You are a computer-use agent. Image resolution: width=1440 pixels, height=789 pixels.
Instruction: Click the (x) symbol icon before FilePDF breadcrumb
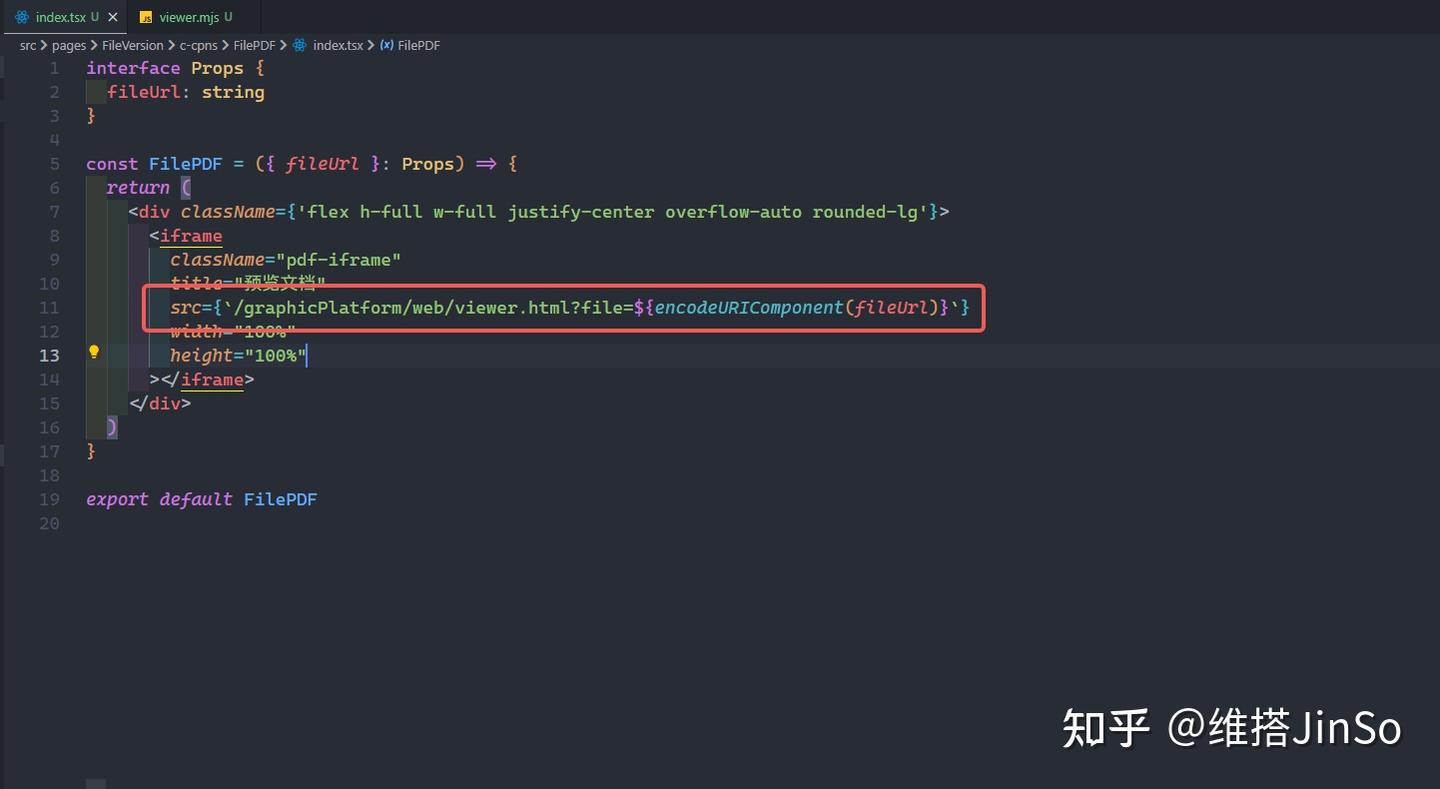(386, 45)
